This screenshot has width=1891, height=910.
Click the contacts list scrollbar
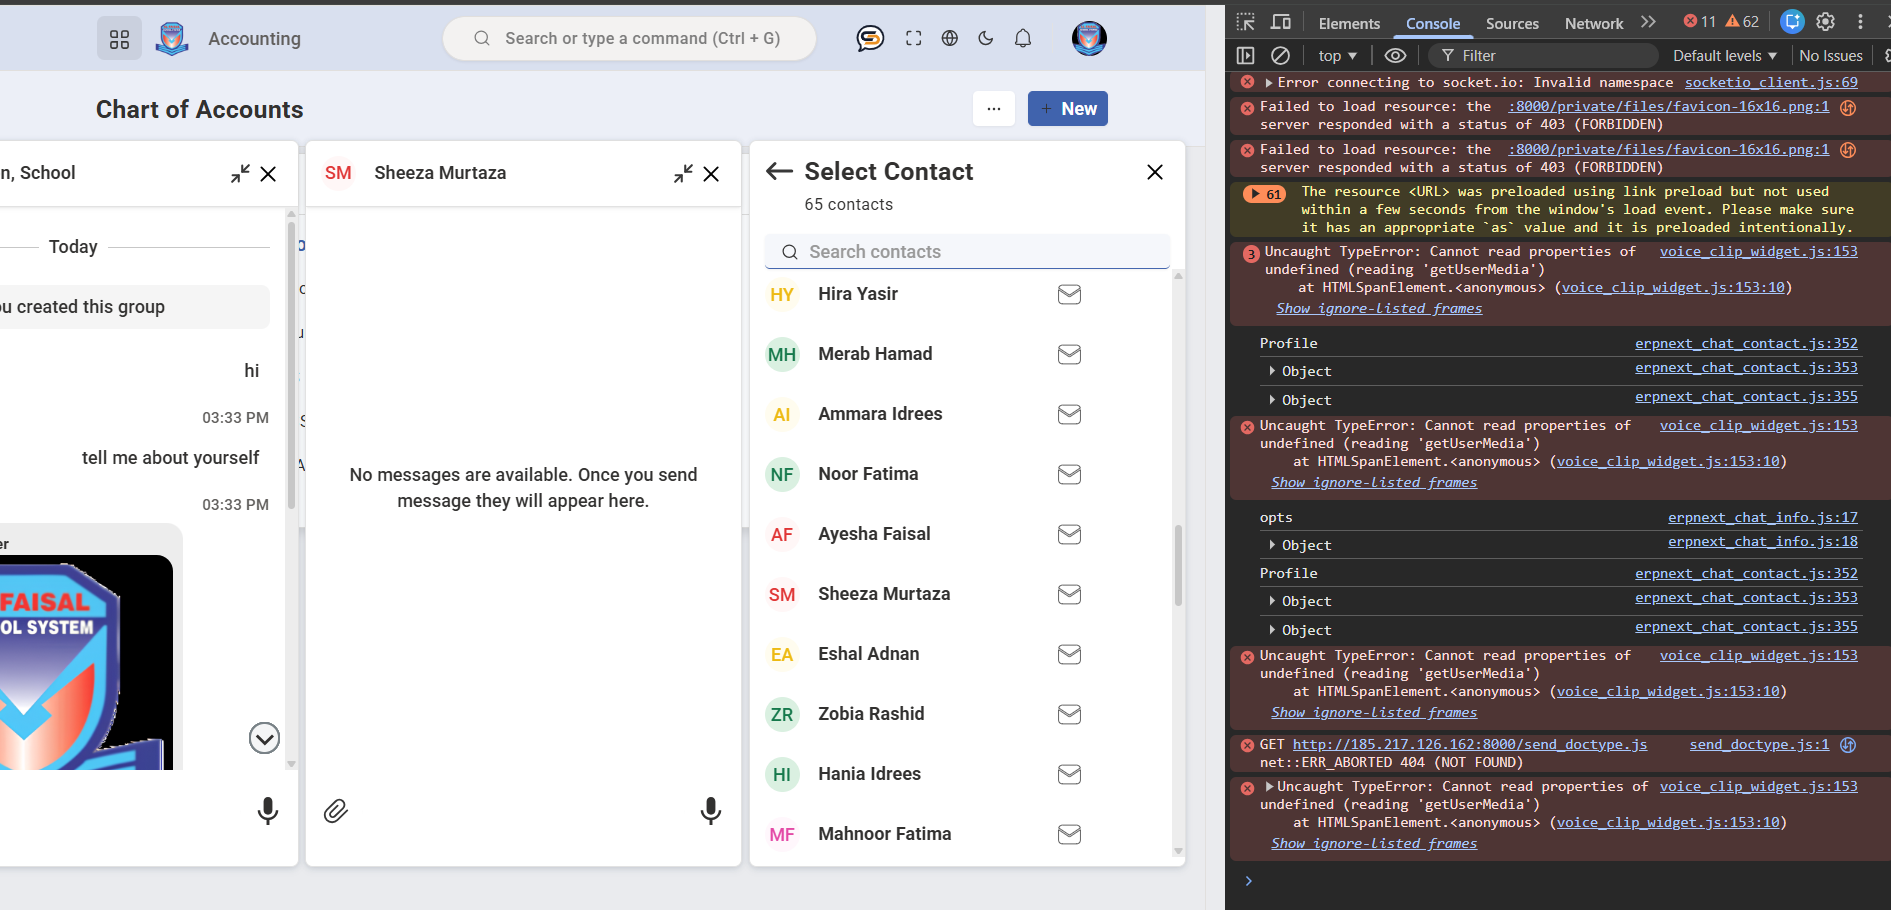click(x=1178, y=565)
